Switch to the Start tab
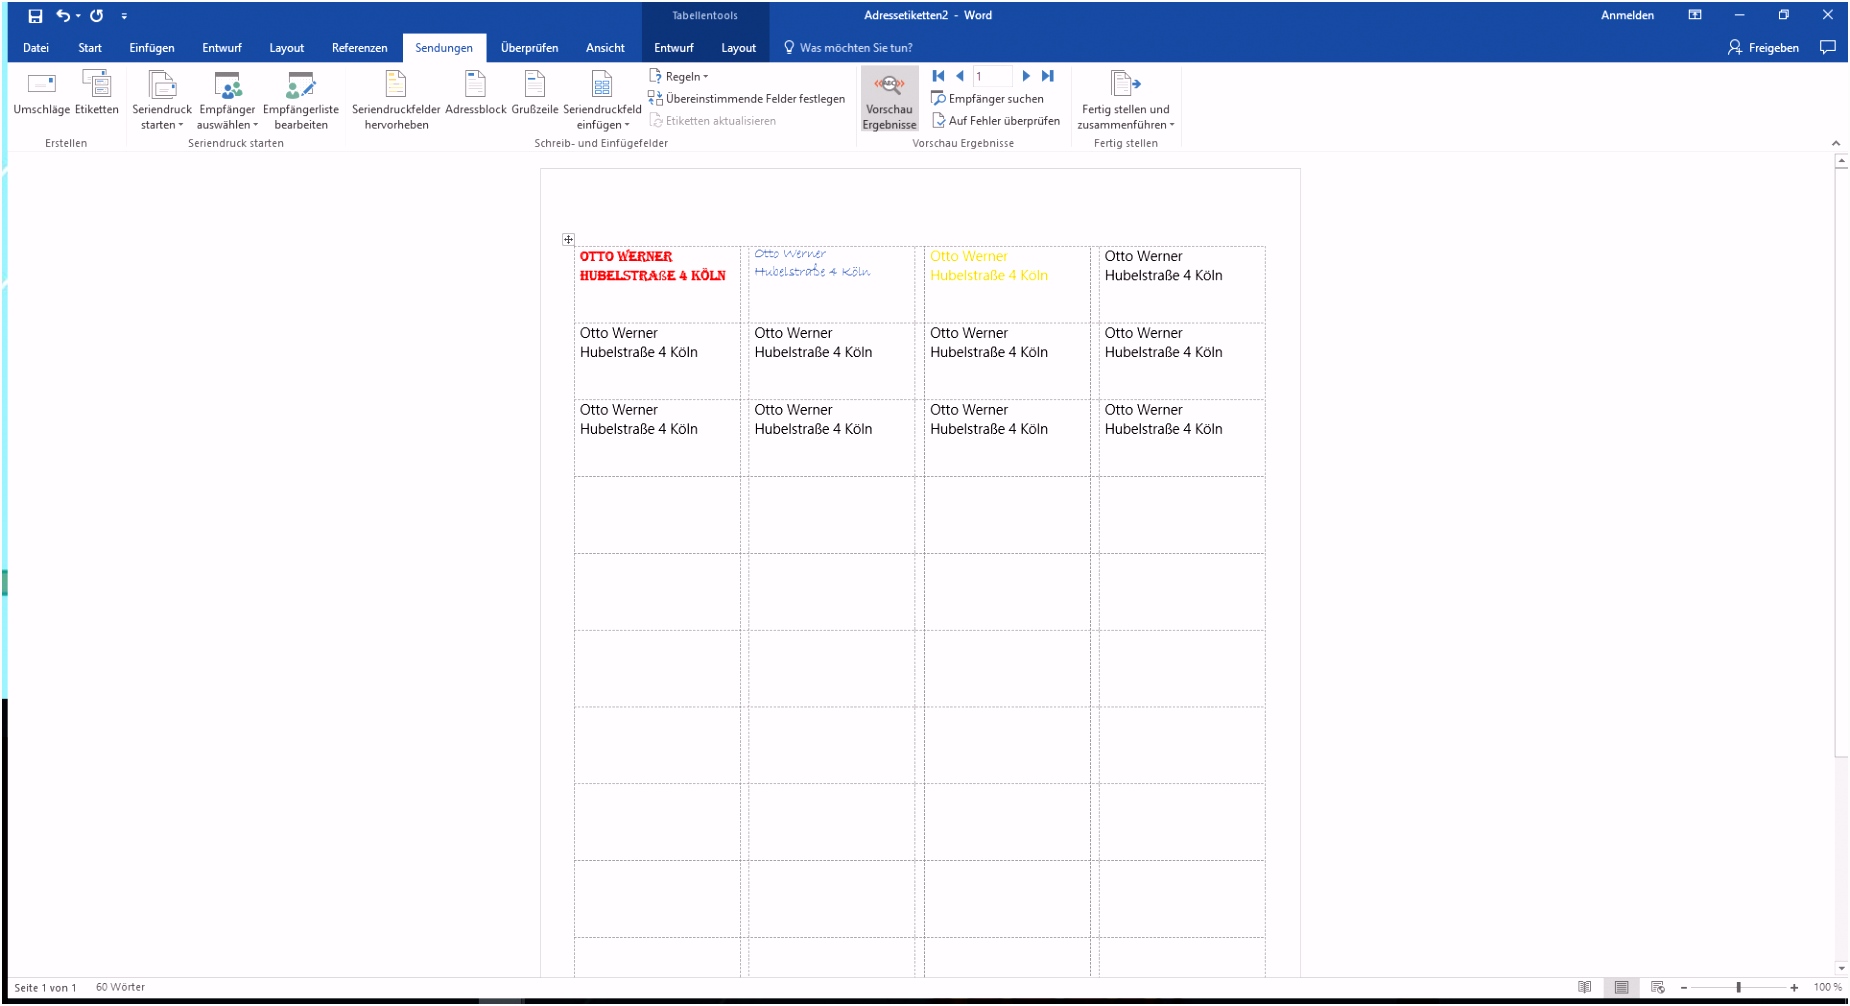The height and width of the screenshot is (1006, 1850). [90, 48]
